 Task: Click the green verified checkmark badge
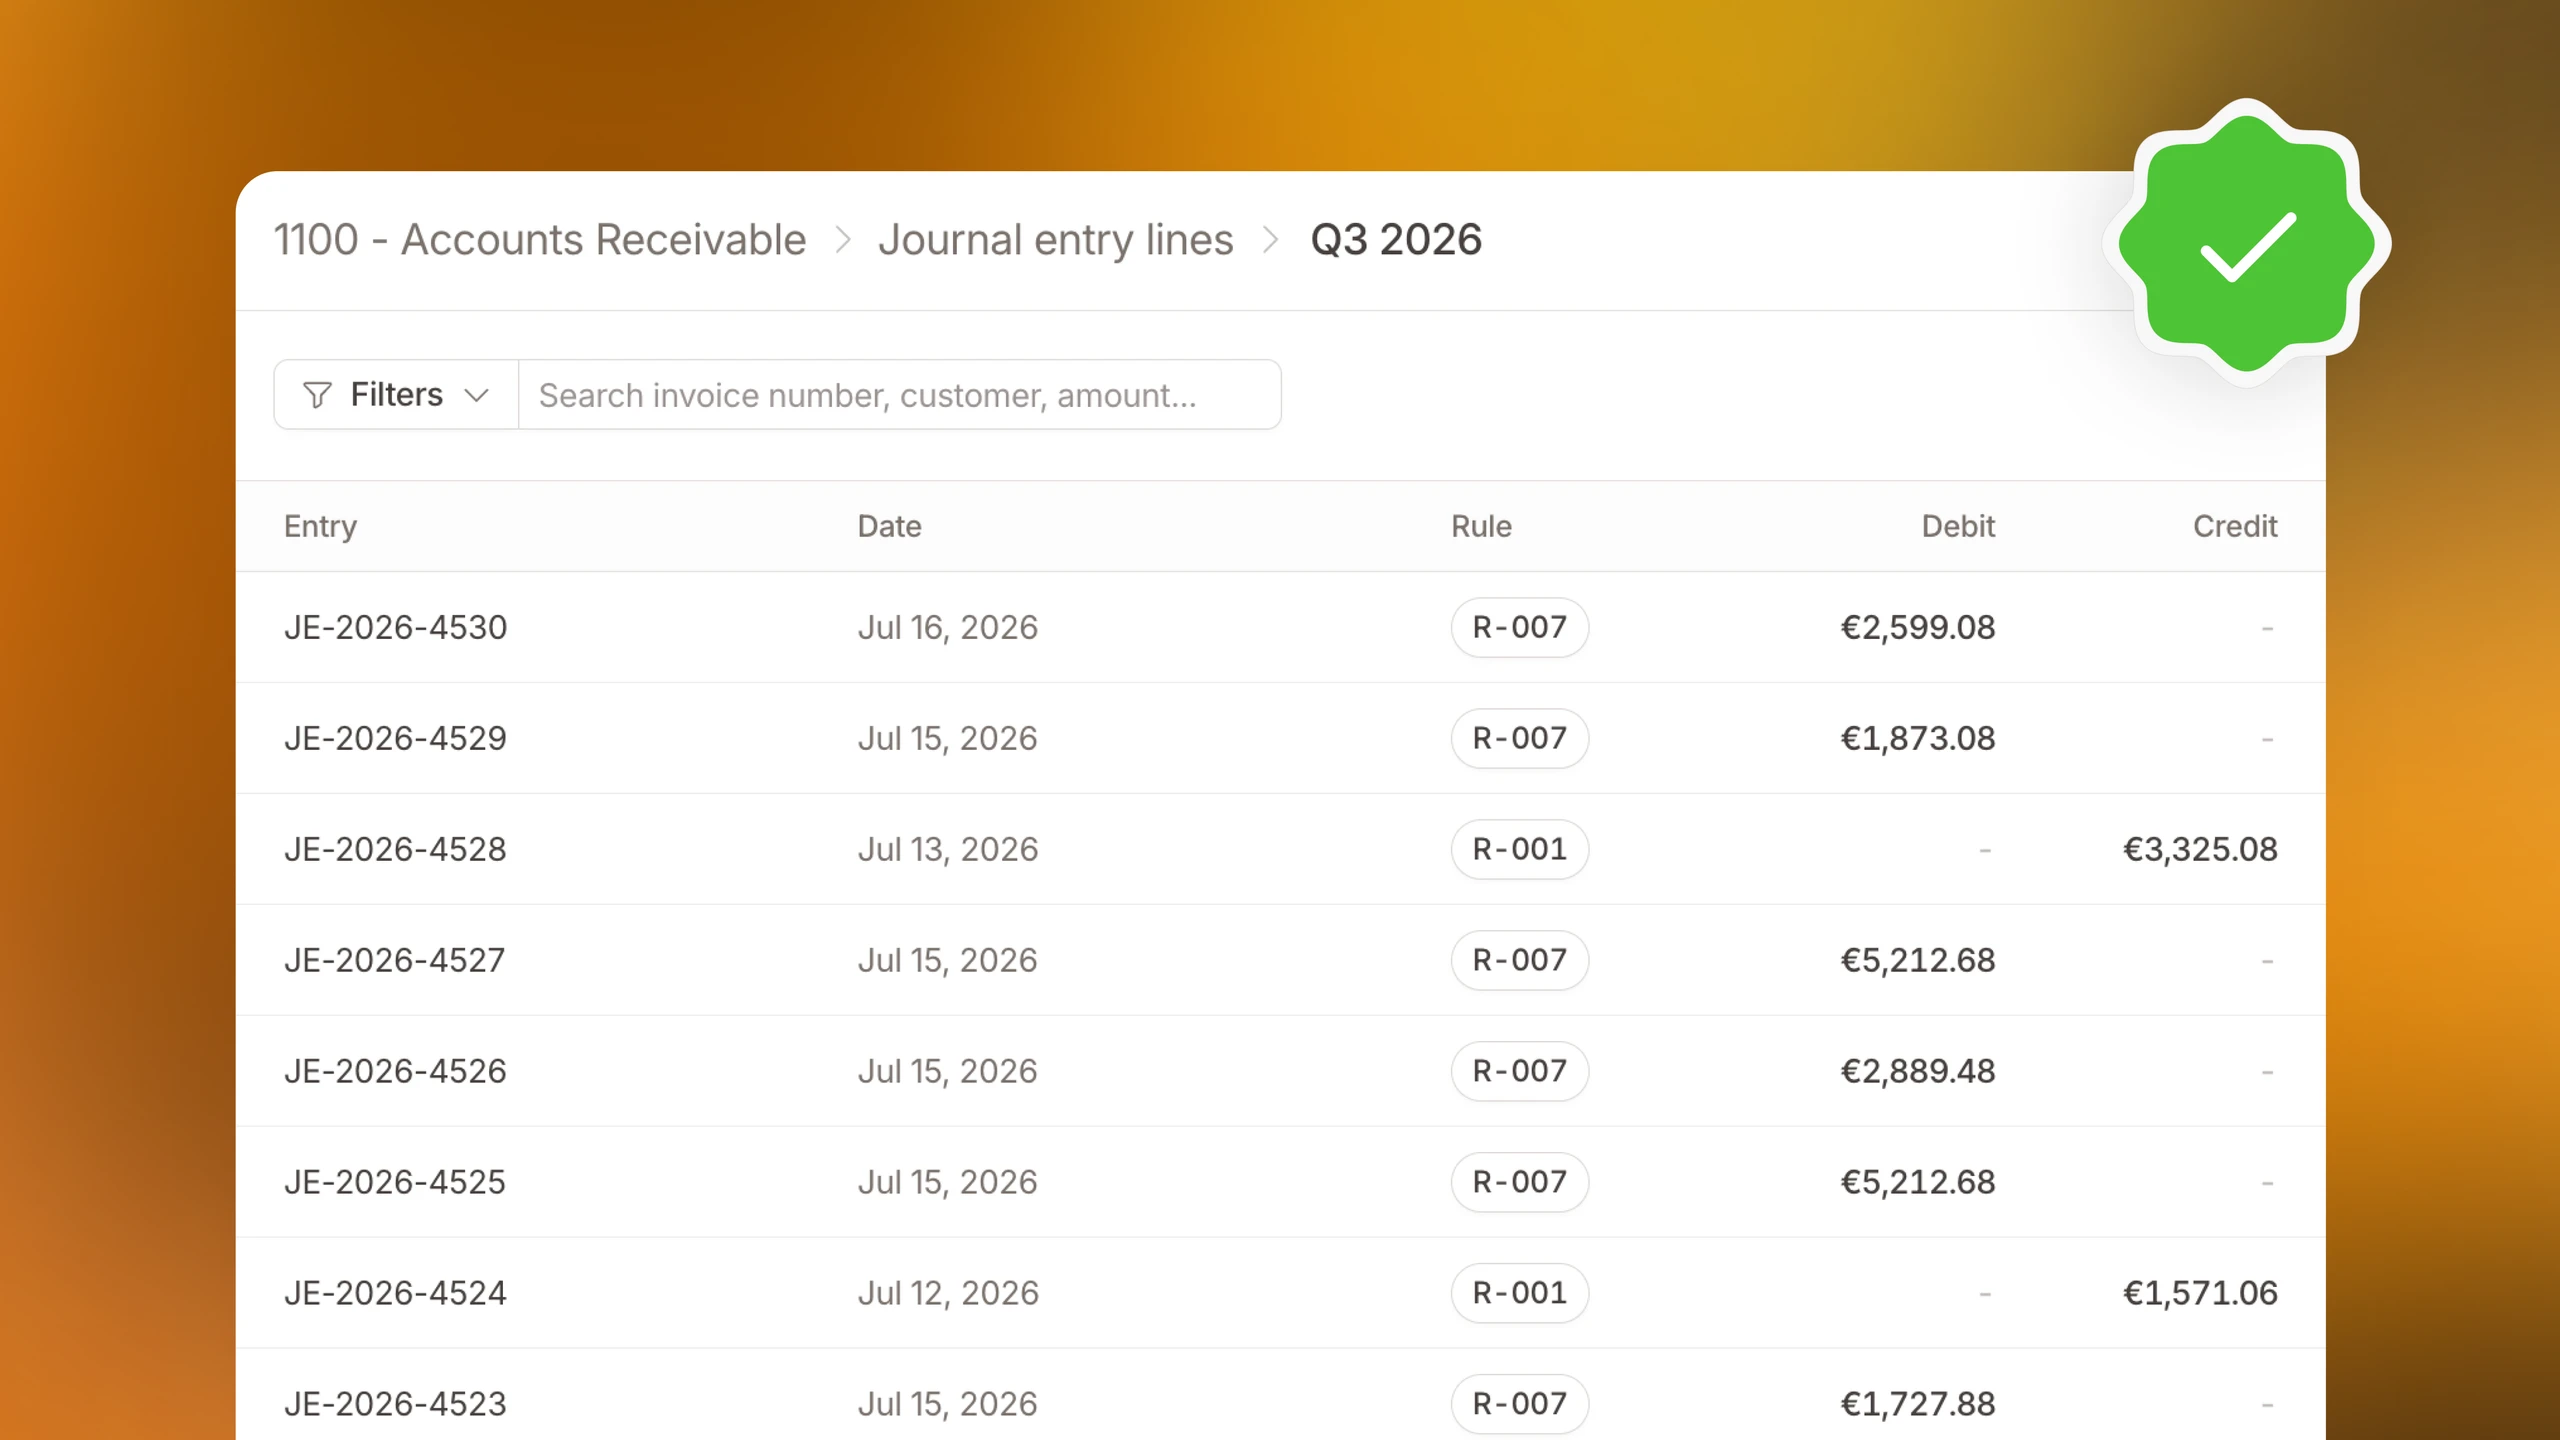(x=2247, y=243)
